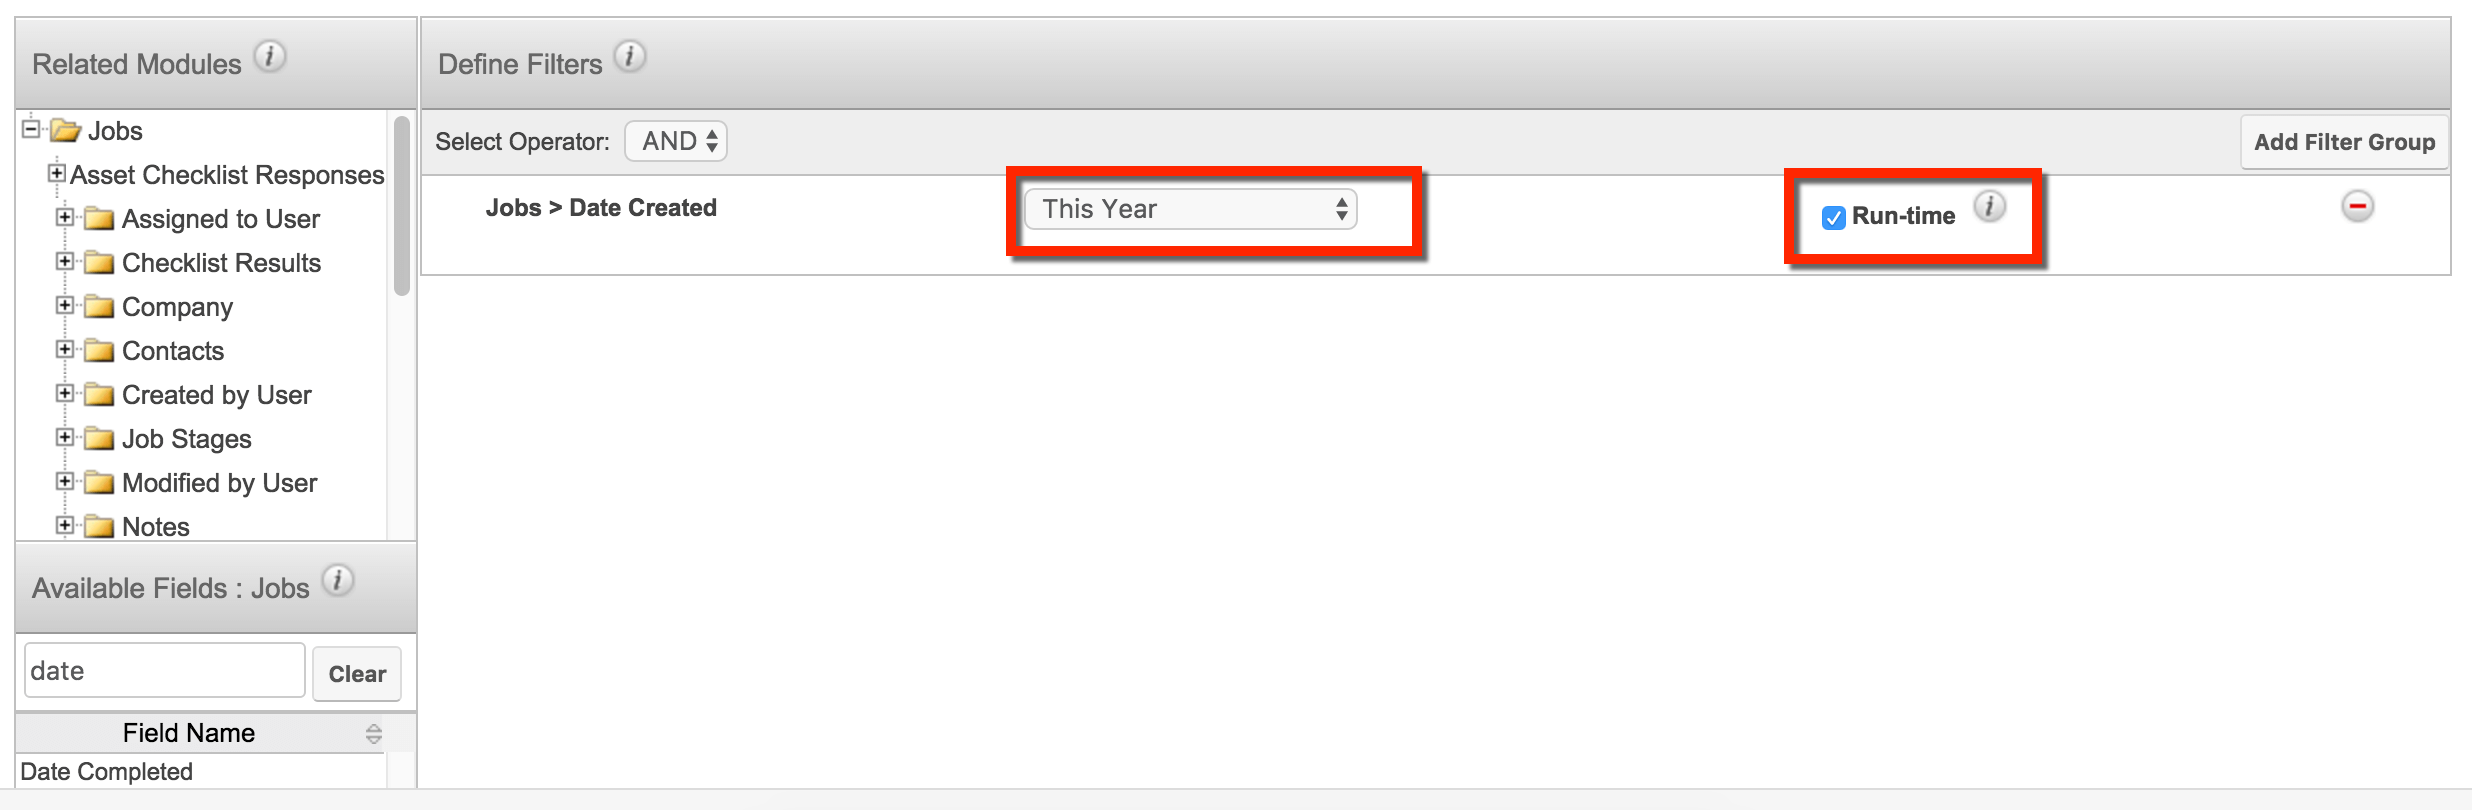Collapse the Jobs root tree node
The height and width of the screenshot is (810, 2472).
(31, 129)
